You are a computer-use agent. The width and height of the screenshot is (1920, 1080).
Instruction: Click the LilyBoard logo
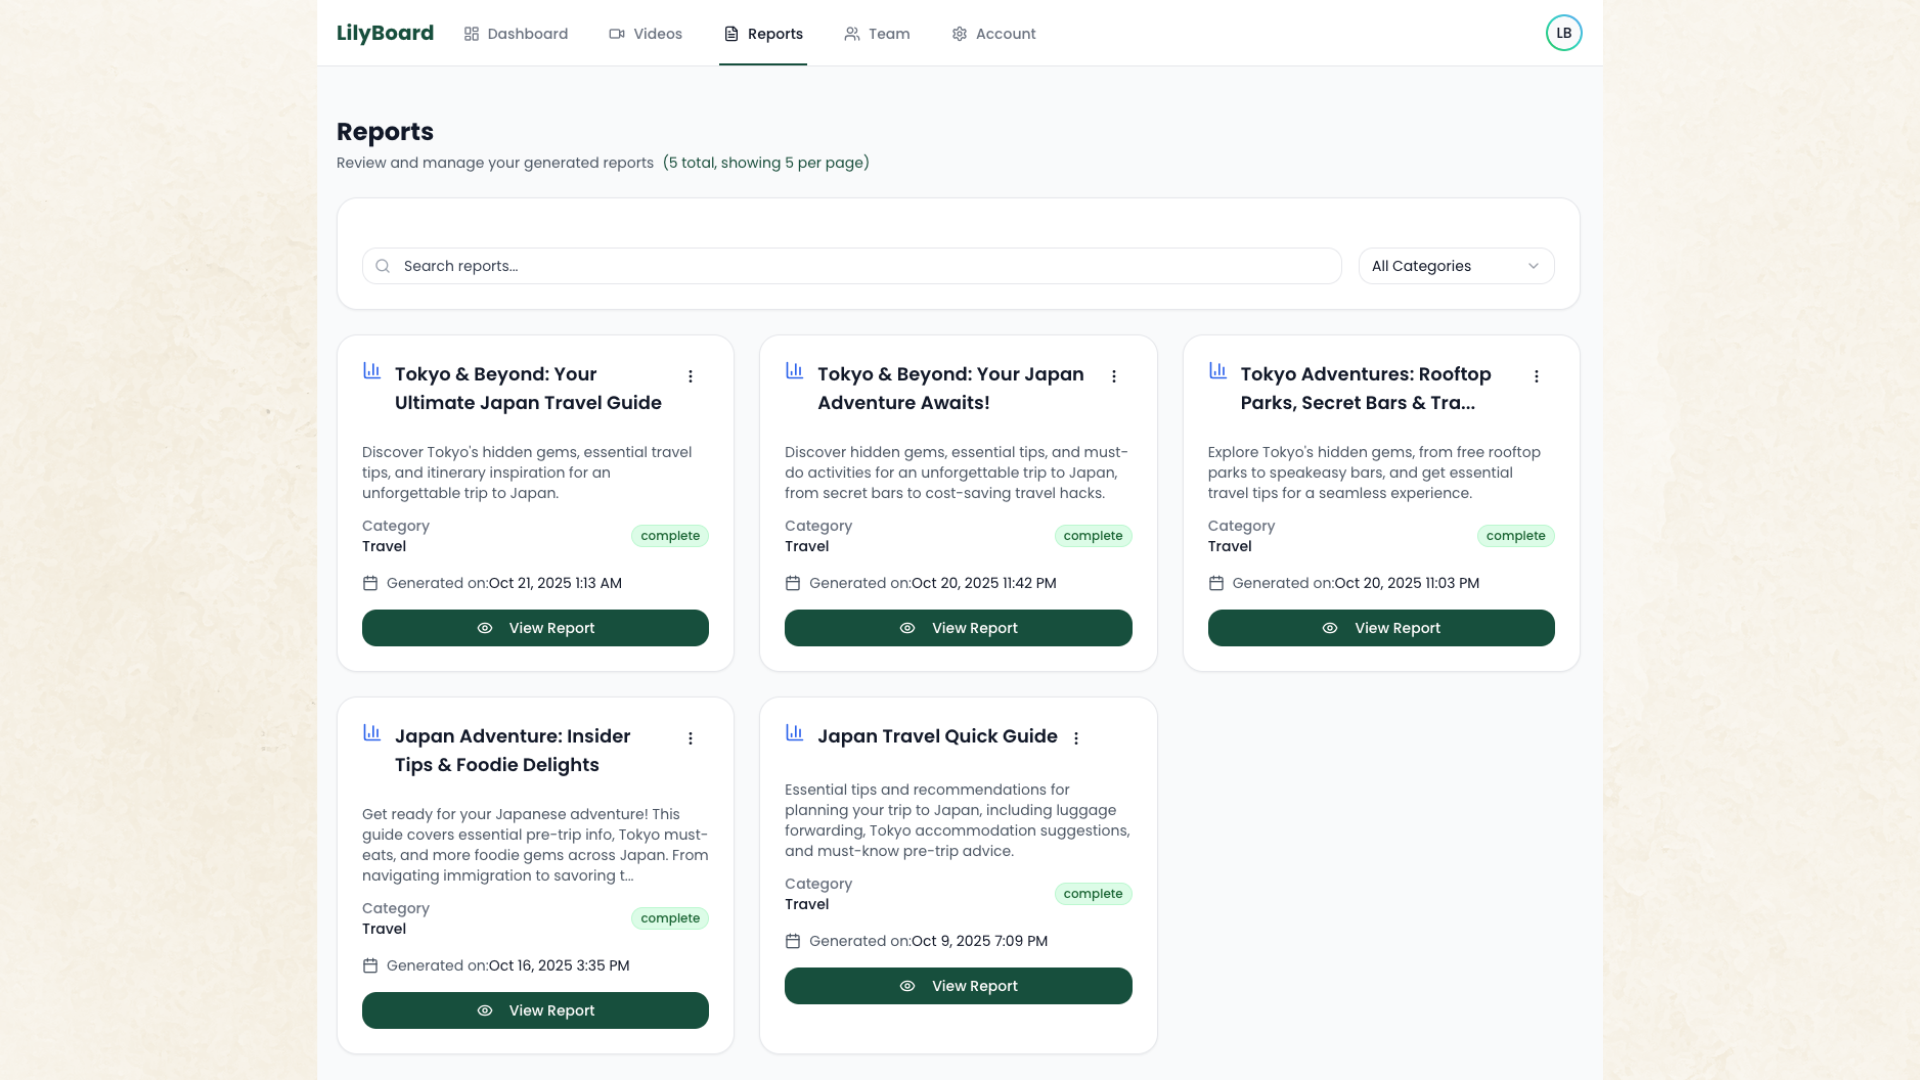point(385,33)
